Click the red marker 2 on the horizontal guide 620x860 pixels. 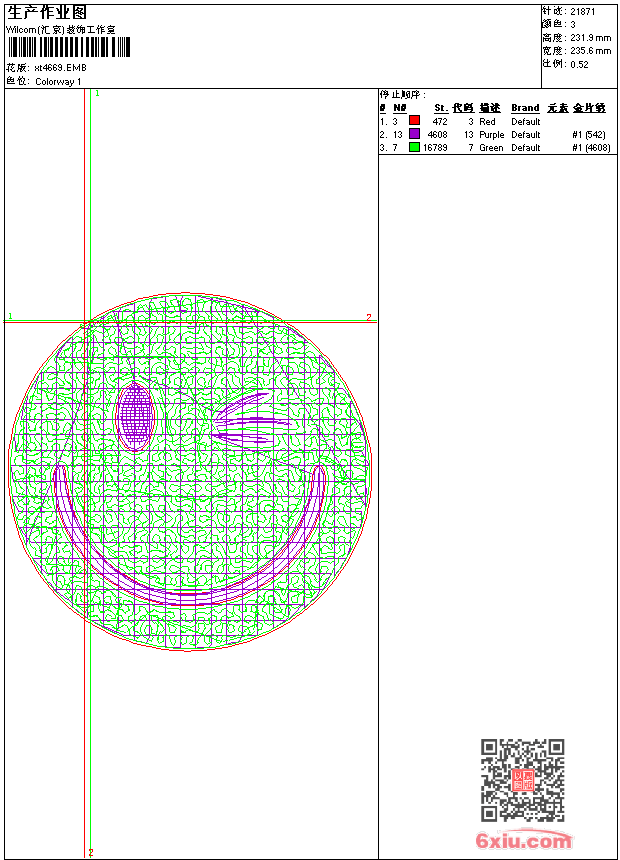tap(368, 317)
